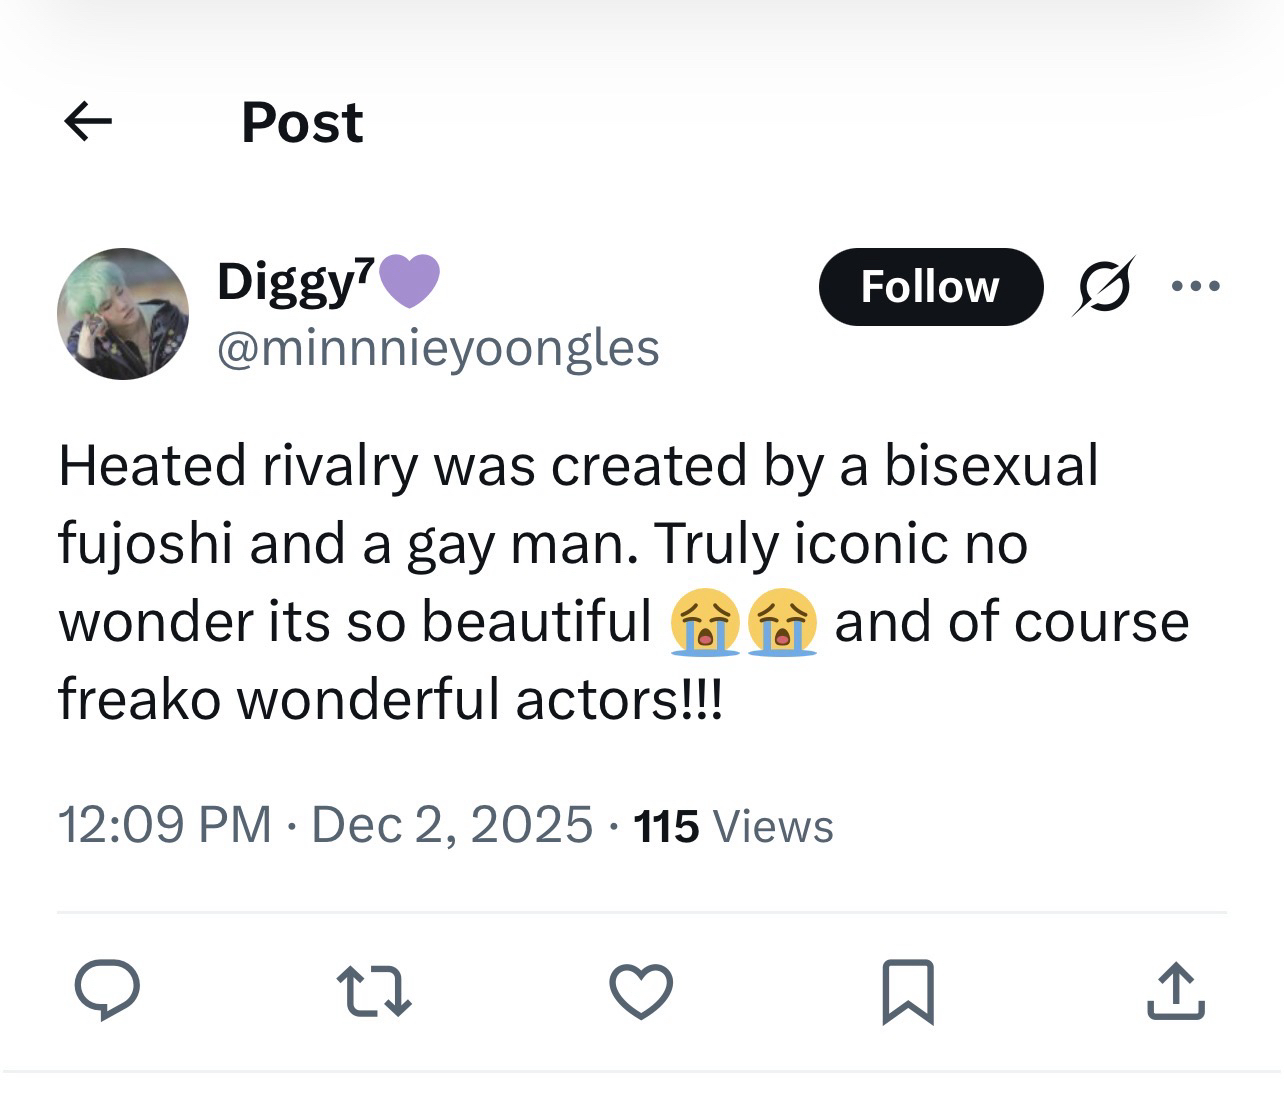Image resolution: width=1284 pixels, height=1115 pixels.
Task: Open the three-dot more options menu
Action: tap(1196, 287)
